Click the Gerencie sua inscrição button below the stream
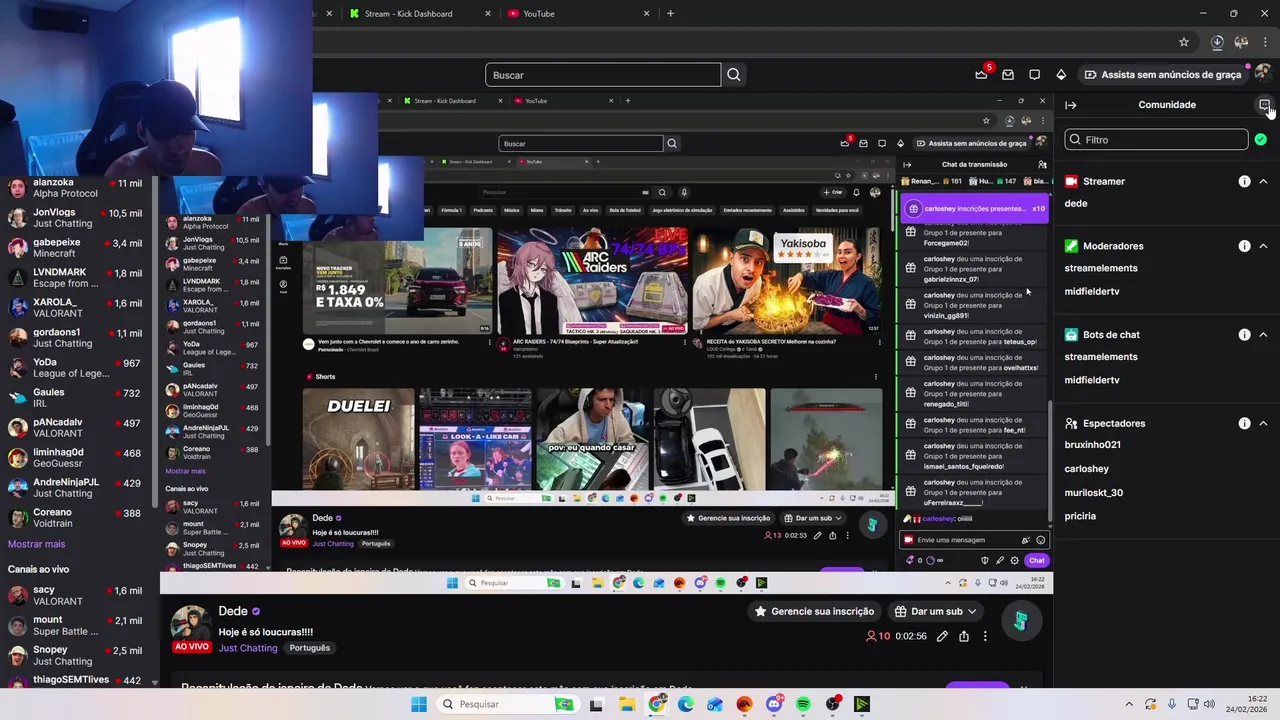 click(814, 611)
